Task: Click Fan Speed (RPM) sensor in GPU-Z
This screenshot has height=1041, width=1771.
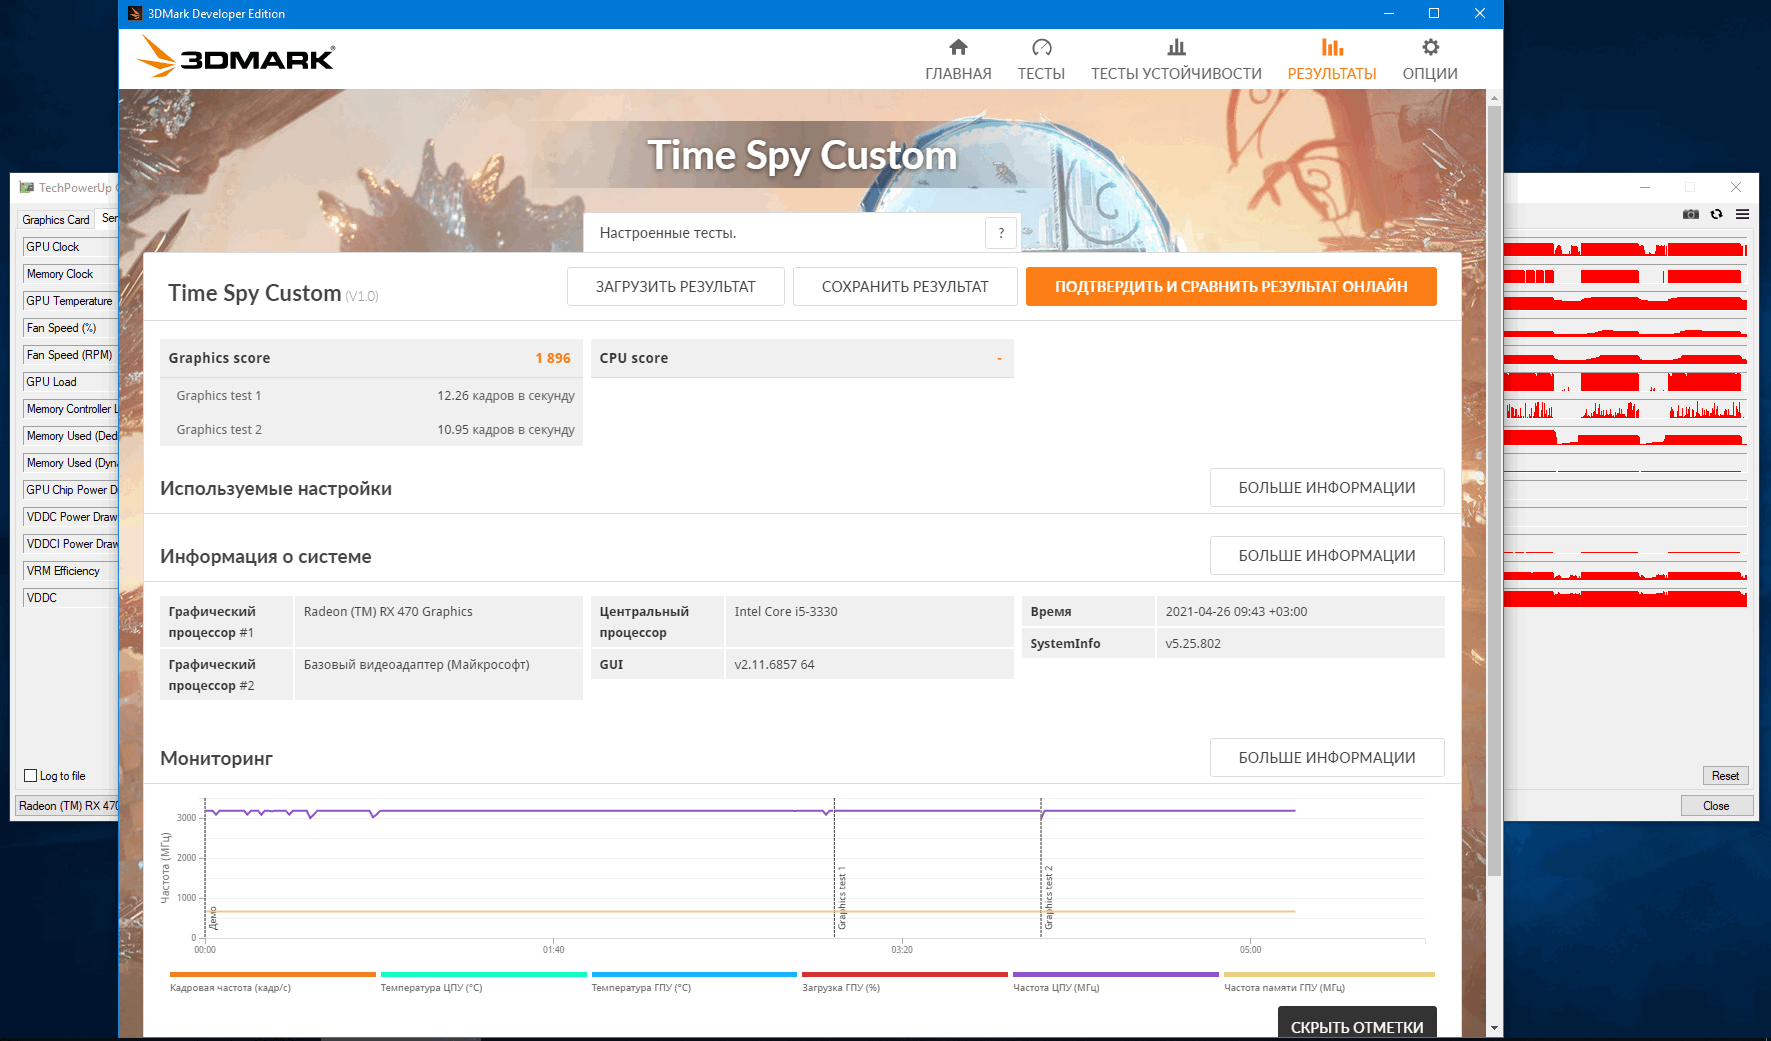Action: click(x=70, y=355)
